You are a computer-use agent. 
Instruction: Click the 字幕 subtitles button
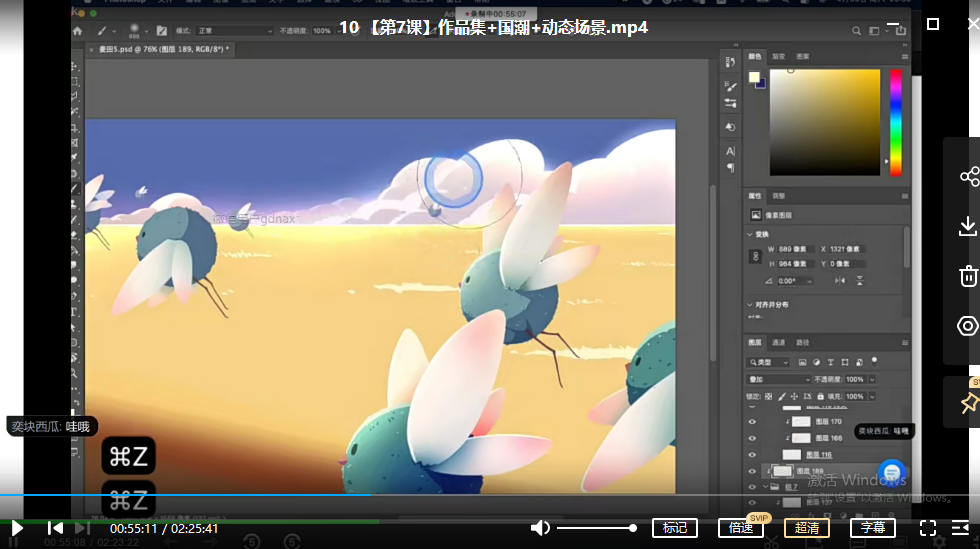point(872,528)
